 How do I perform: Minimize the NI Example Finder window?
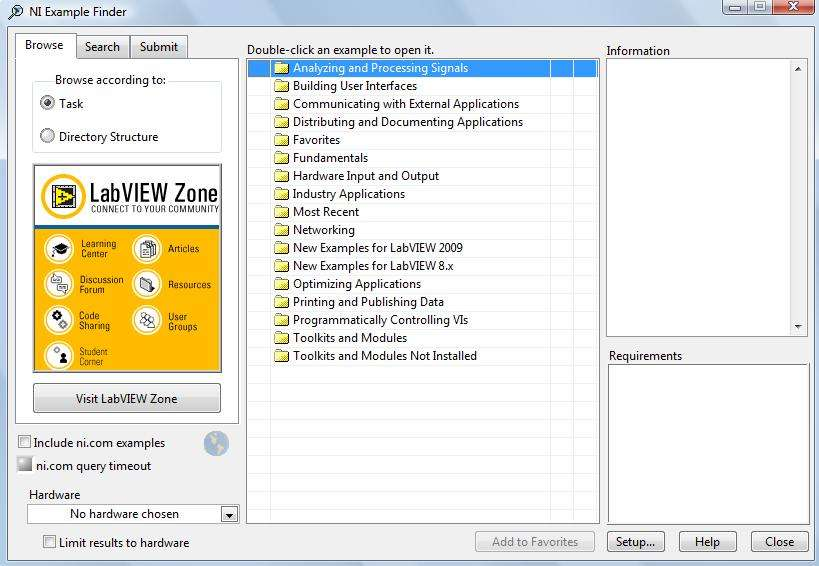pyautogui.click(x=735, y=7)
